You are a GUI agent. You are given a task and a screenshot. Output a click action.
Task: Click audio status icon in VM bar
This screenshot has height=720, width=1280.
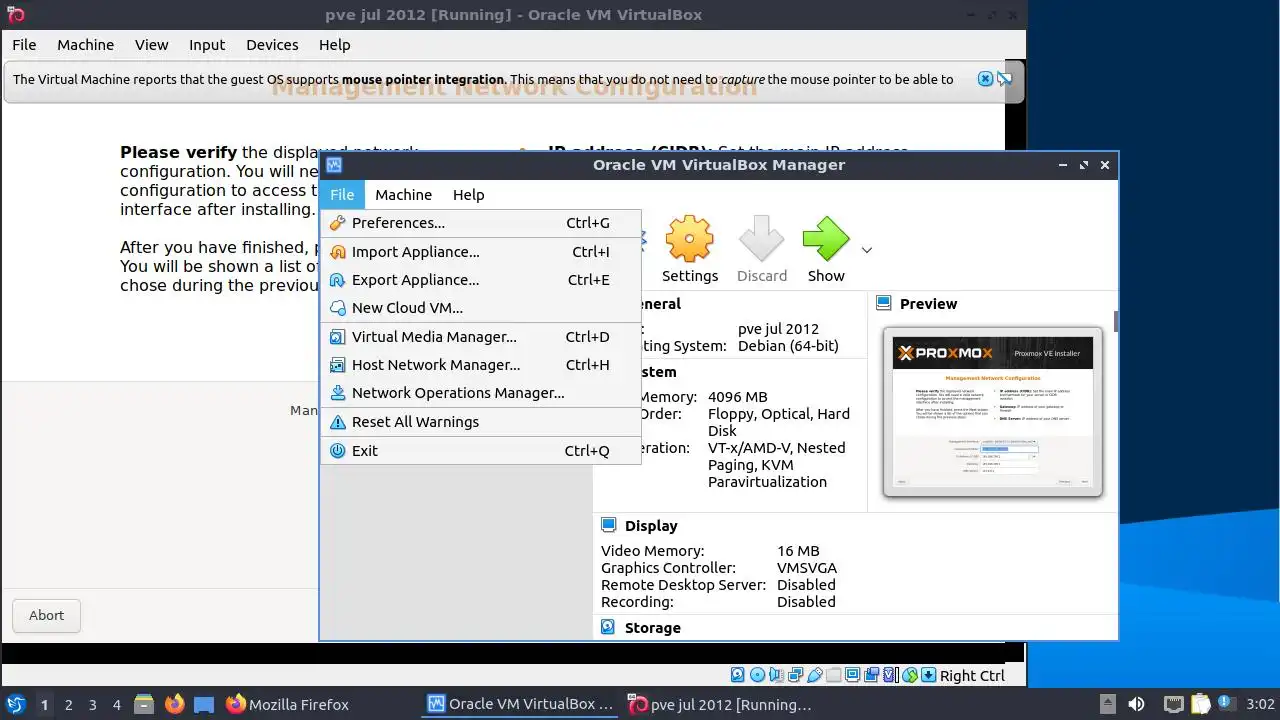pos(776,675)
